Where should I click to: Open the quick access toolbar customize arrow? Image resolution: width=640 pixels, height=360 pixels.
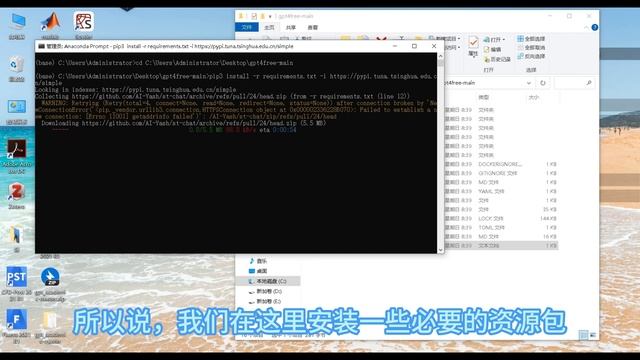(270, 16)
